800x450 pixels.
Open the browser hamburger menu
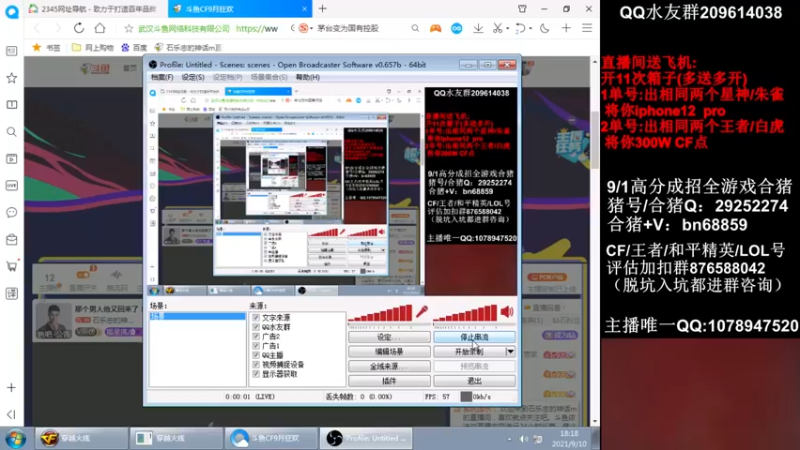click(x=587, y=29)
